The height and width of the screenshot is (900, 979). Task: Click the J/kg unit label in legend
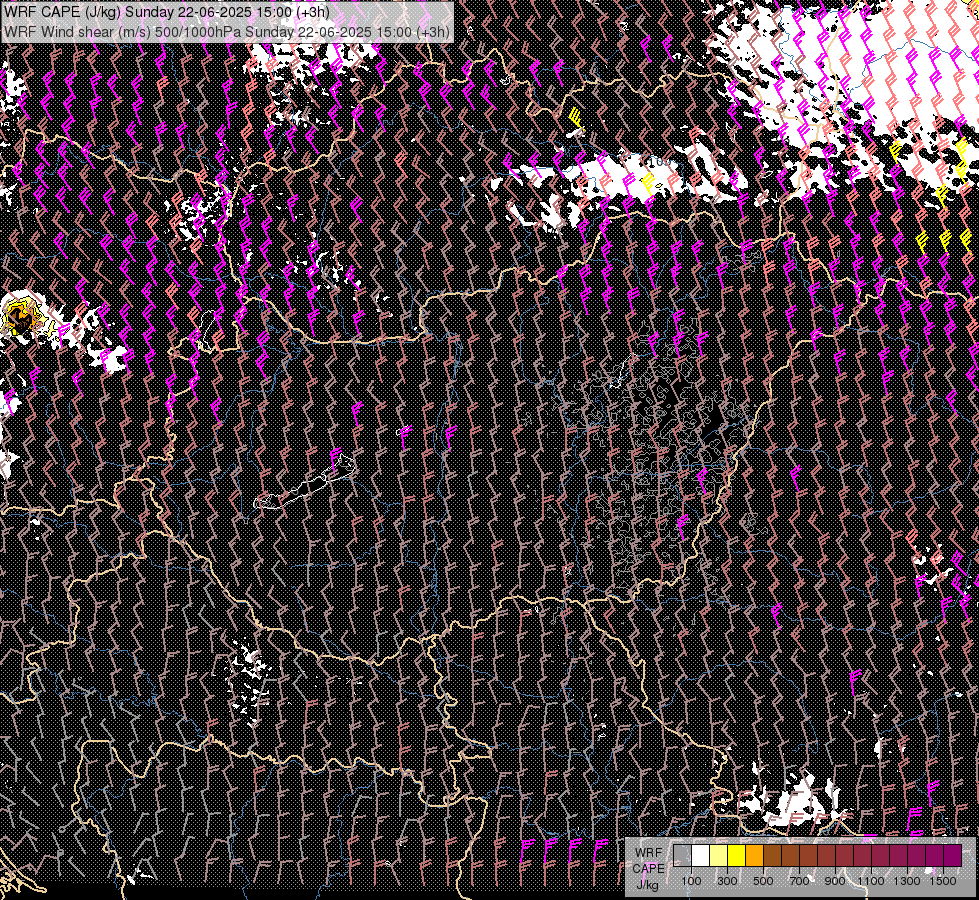pyautogui.click(x=648, y=885)
